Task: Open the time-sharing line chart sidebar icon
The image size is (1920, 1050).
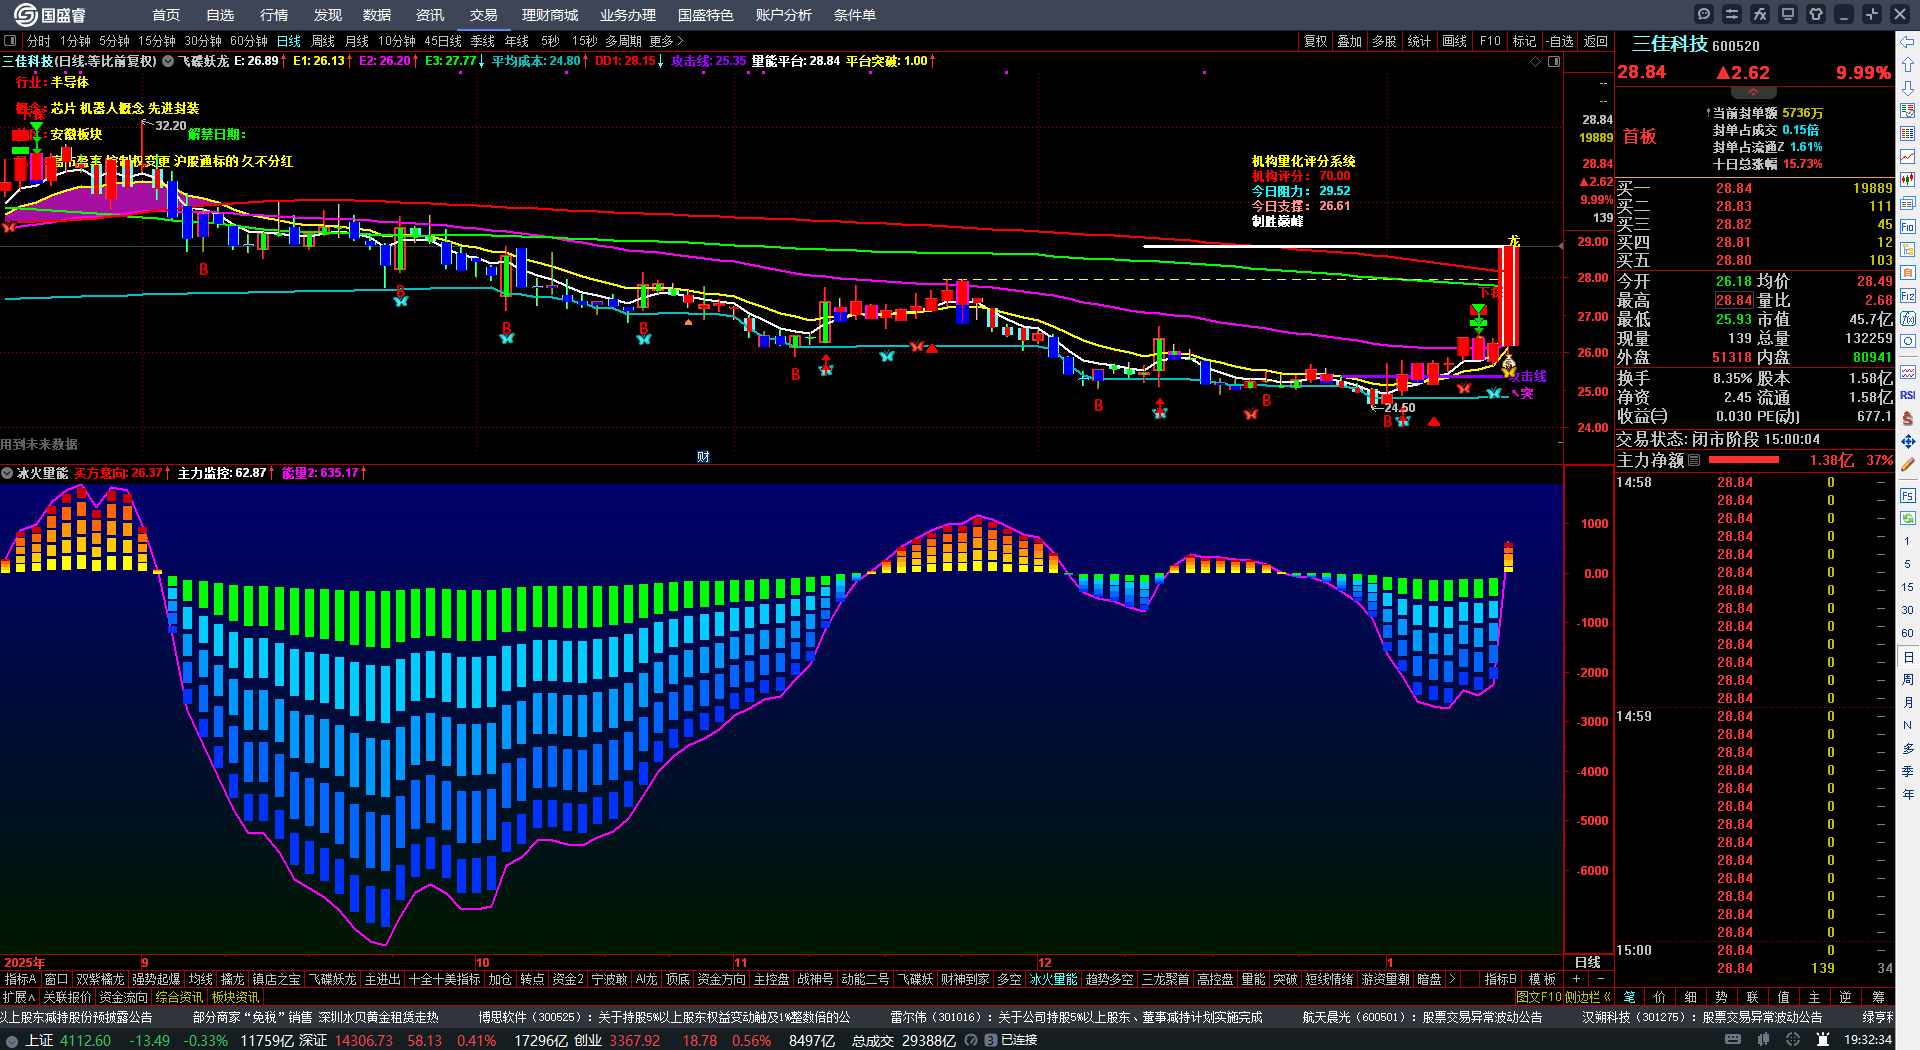Action: (x=1908, y=157)
